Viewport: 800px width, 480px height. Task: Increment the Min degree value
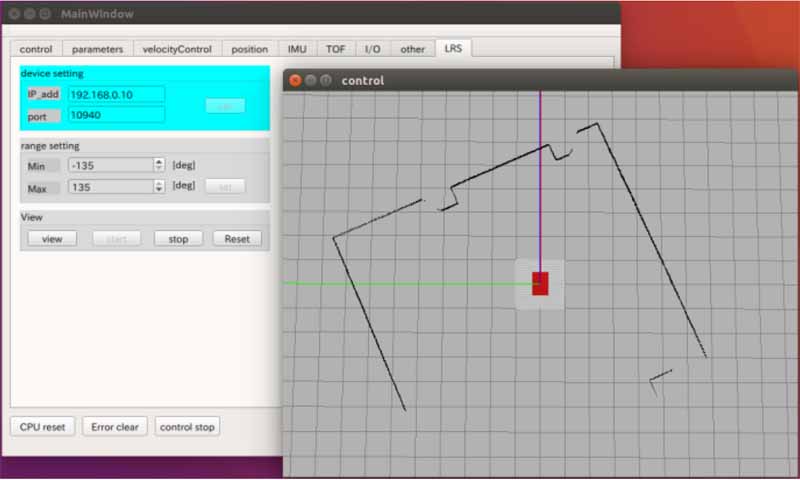click(159, 161)
